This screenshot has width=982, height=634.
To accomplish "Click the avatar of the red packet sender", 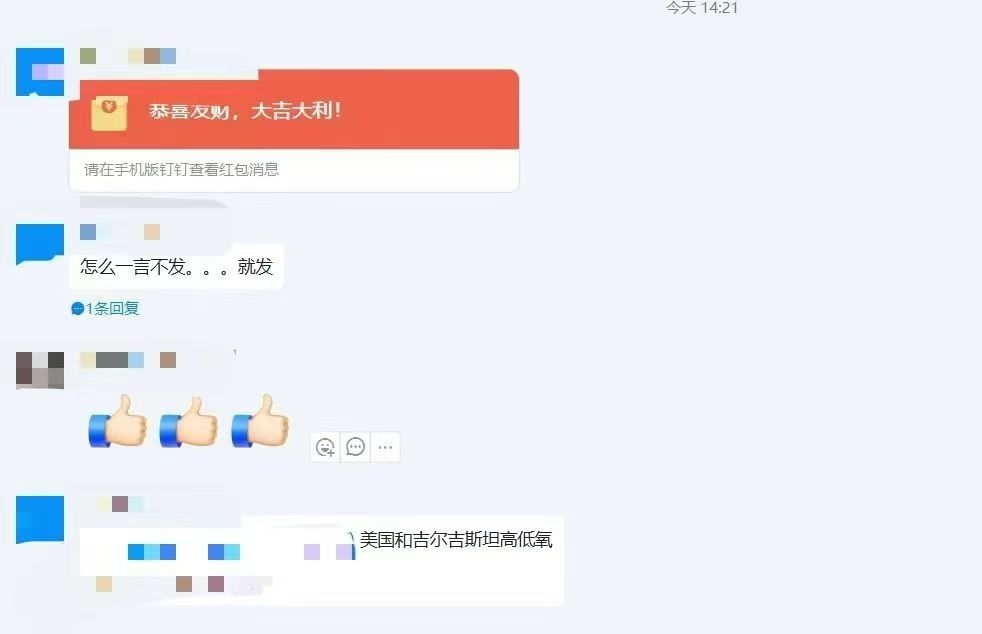I will [x=40, y=72].
